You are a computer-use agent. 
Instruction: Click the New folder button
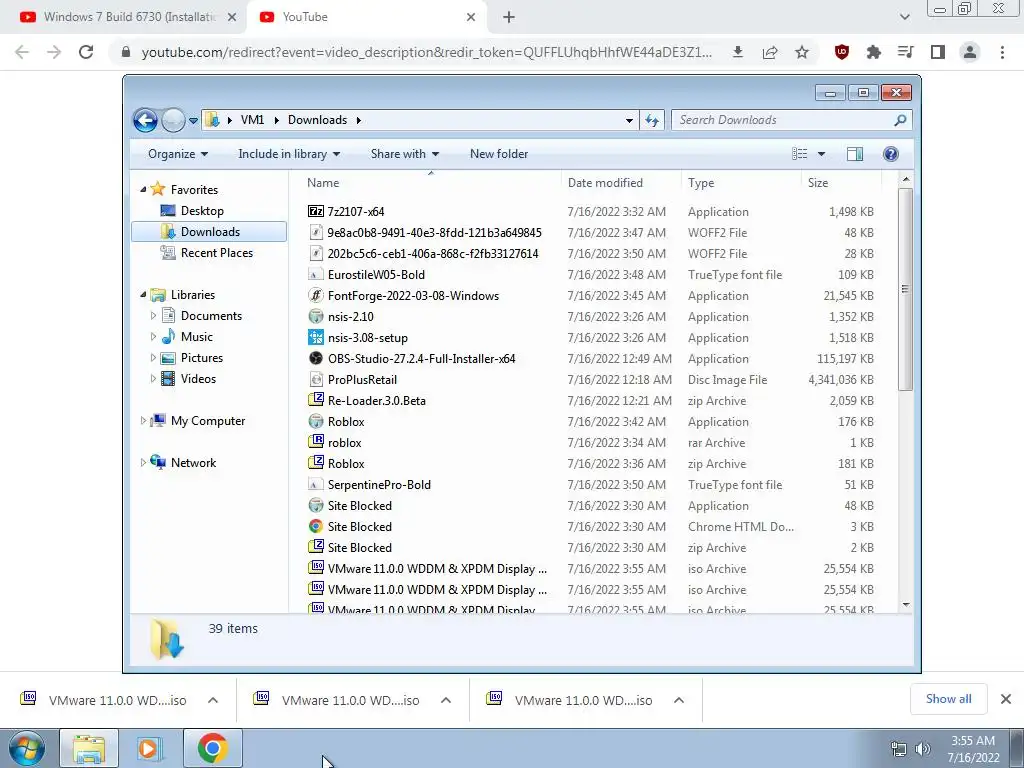[499, 154]
